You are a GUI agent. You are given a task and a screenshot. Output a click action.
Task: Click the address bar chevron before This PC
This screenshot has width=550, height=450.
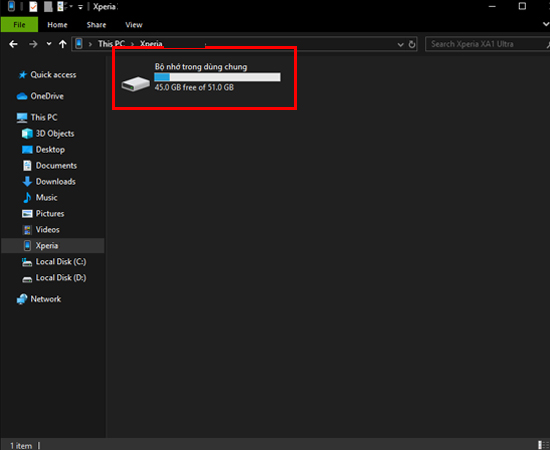[x=90, y=44]
